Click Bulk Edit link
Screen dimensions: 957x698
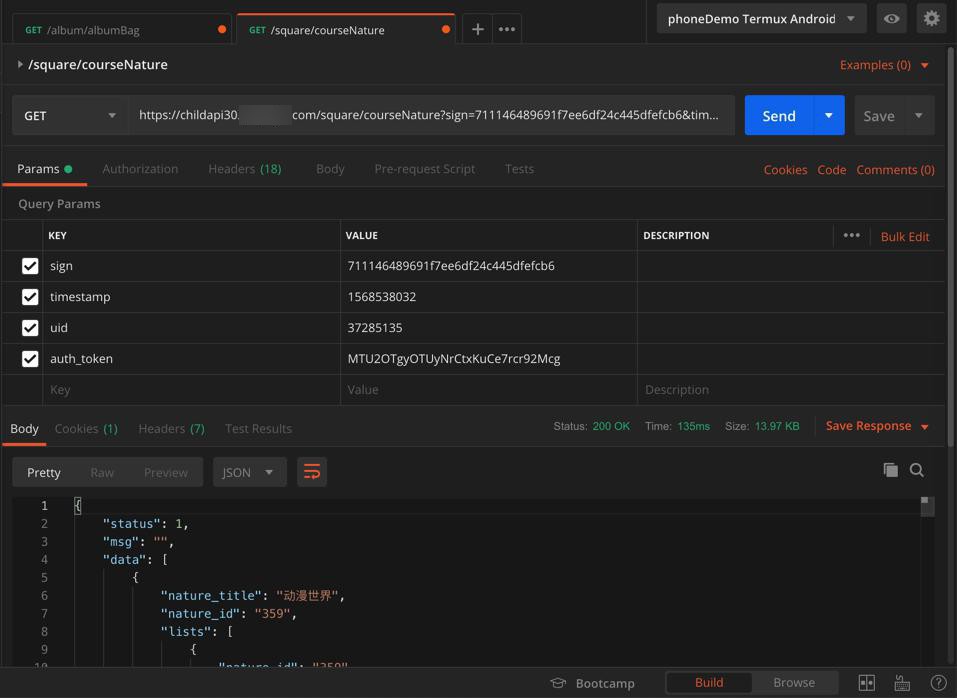(x=905, y=237)
